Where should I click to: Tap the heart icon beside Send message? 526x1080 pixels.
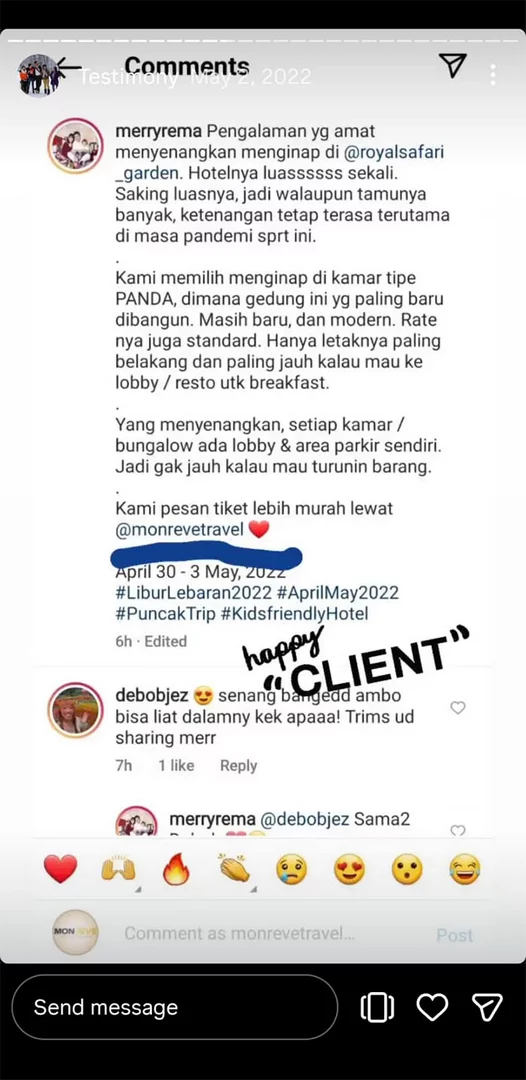432,1007
